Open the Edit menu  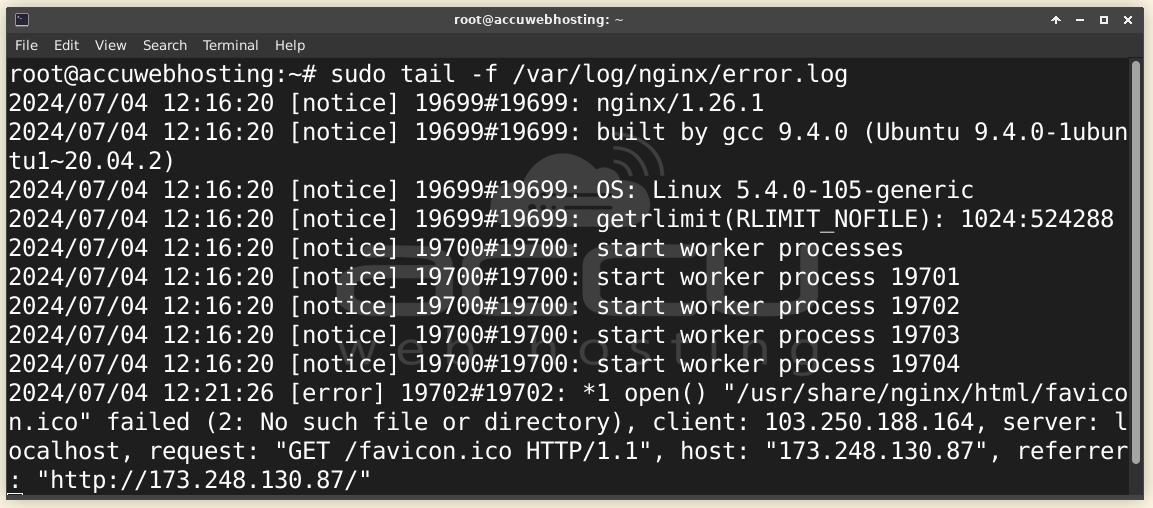66,46
